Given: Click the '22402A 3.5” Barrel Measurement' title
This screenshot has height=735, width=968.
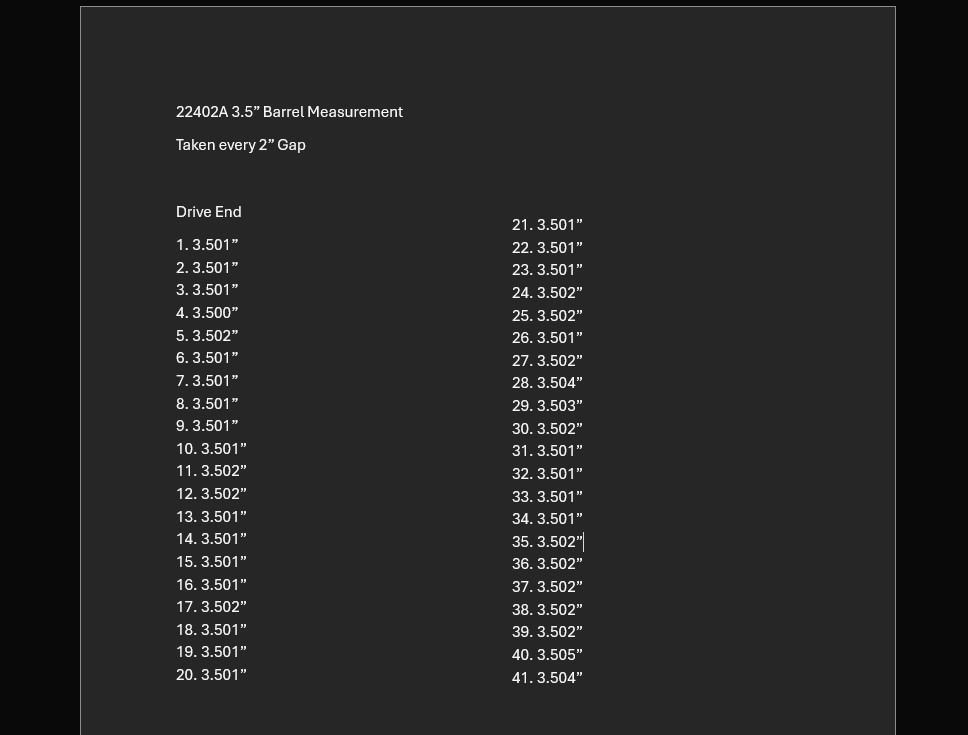Looking at the screenshot, I should tap(289, 112).
